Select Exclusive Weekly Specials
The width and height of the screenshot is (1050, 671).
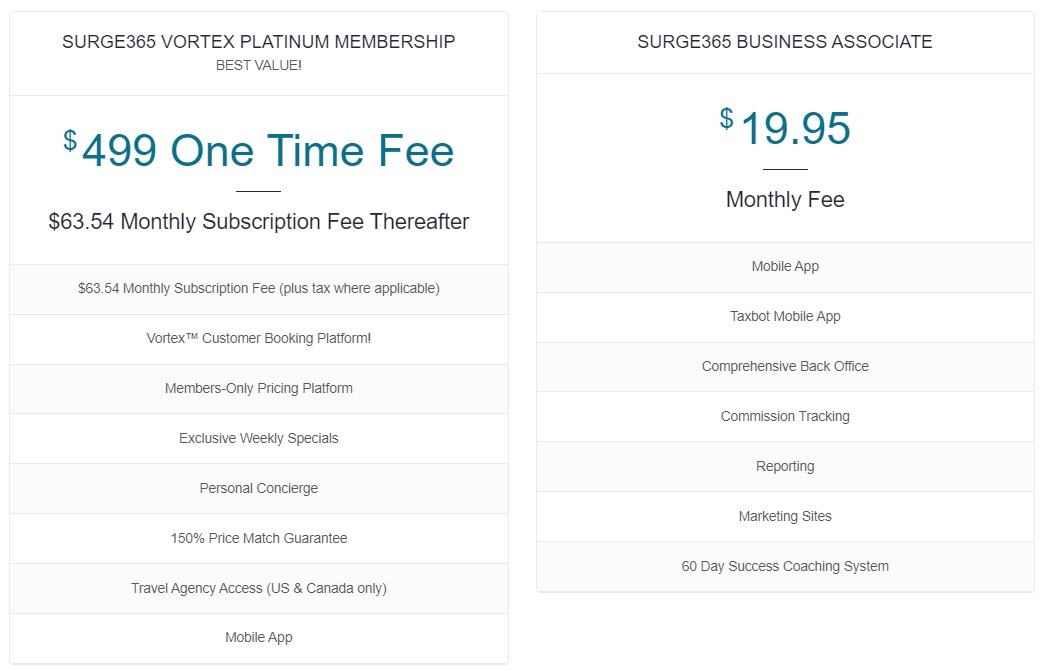click(x=258, y=438)
